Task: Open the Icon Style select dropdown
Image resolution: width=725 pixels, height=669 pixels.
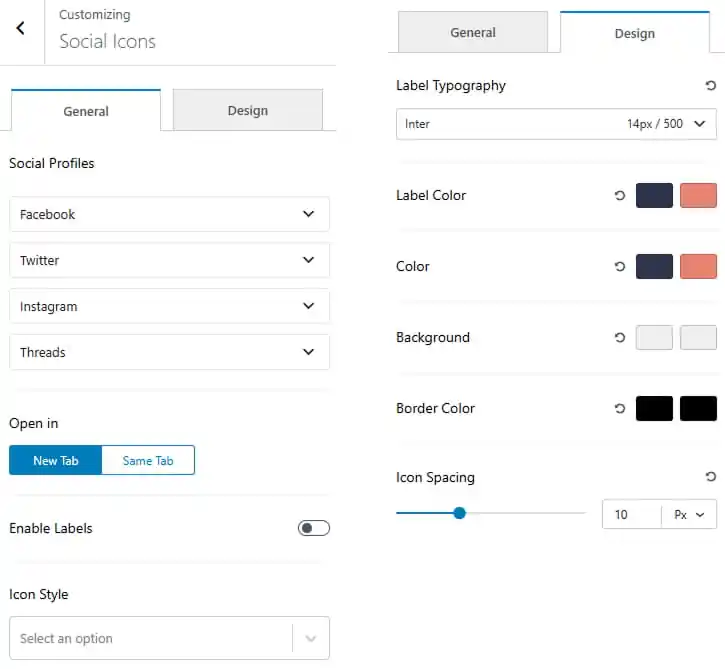Action: [x=169, y=638]
